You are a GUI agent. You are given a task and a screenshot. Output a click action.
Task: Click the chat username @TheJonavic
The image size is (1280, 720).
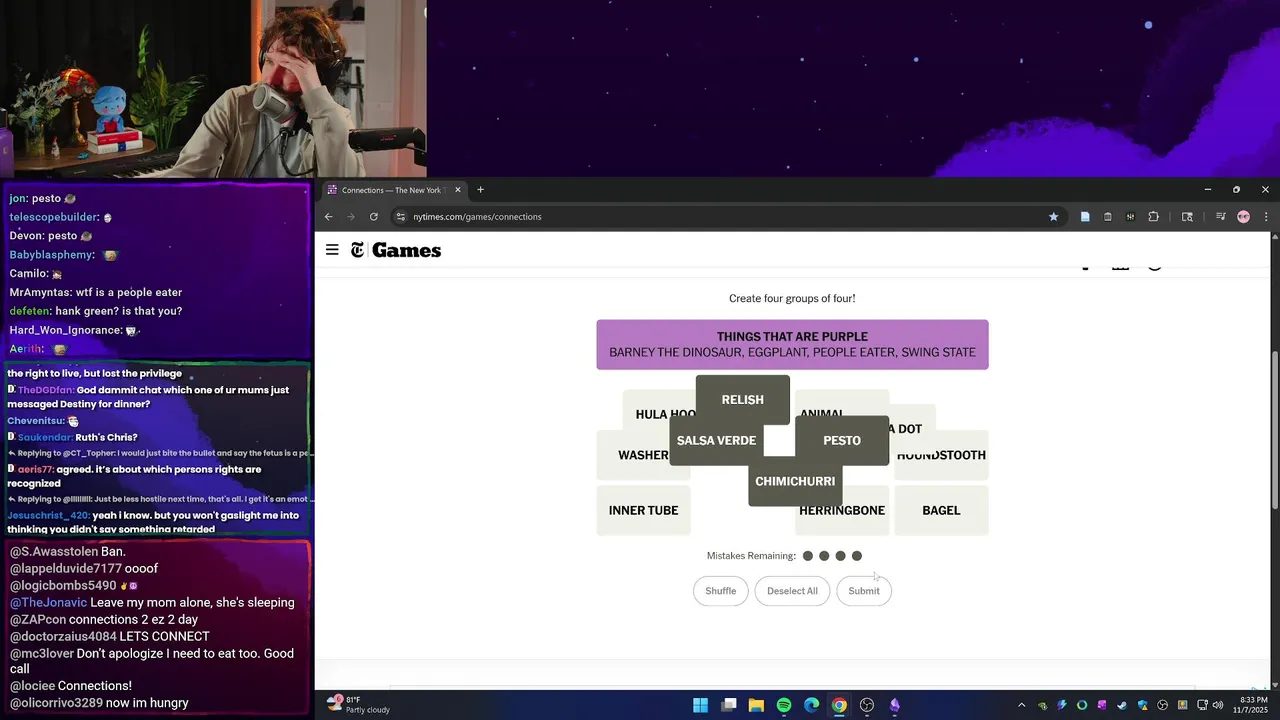(x=48, y=603)
